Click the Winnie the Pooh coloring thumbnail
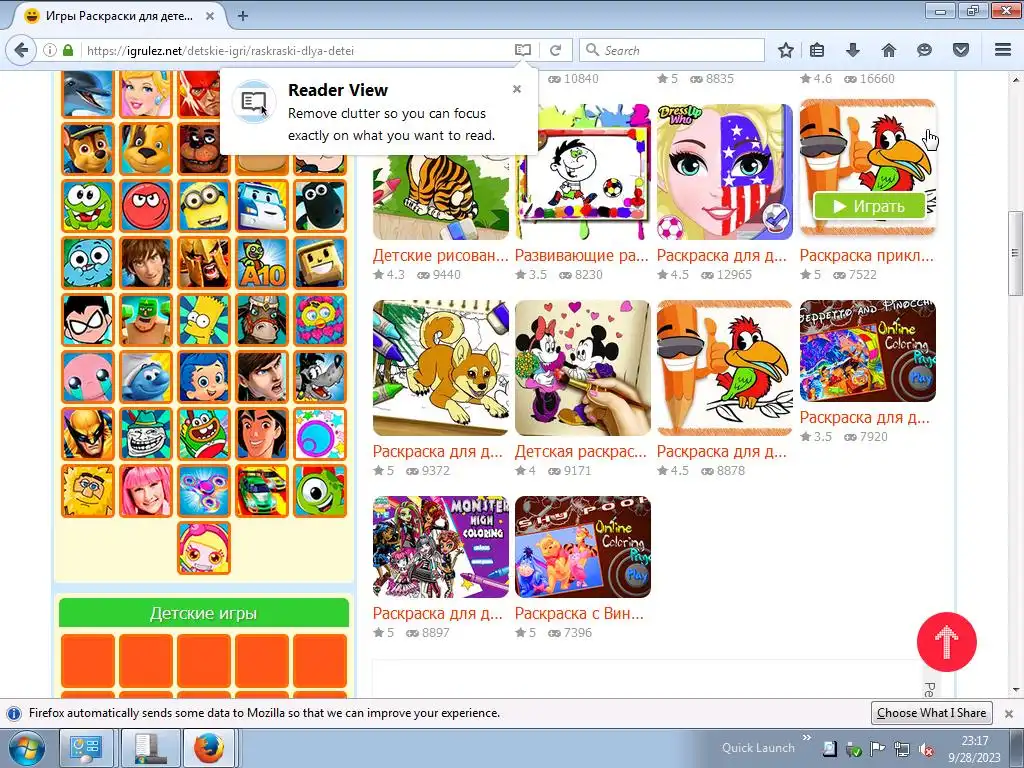 tap(583, 547)
